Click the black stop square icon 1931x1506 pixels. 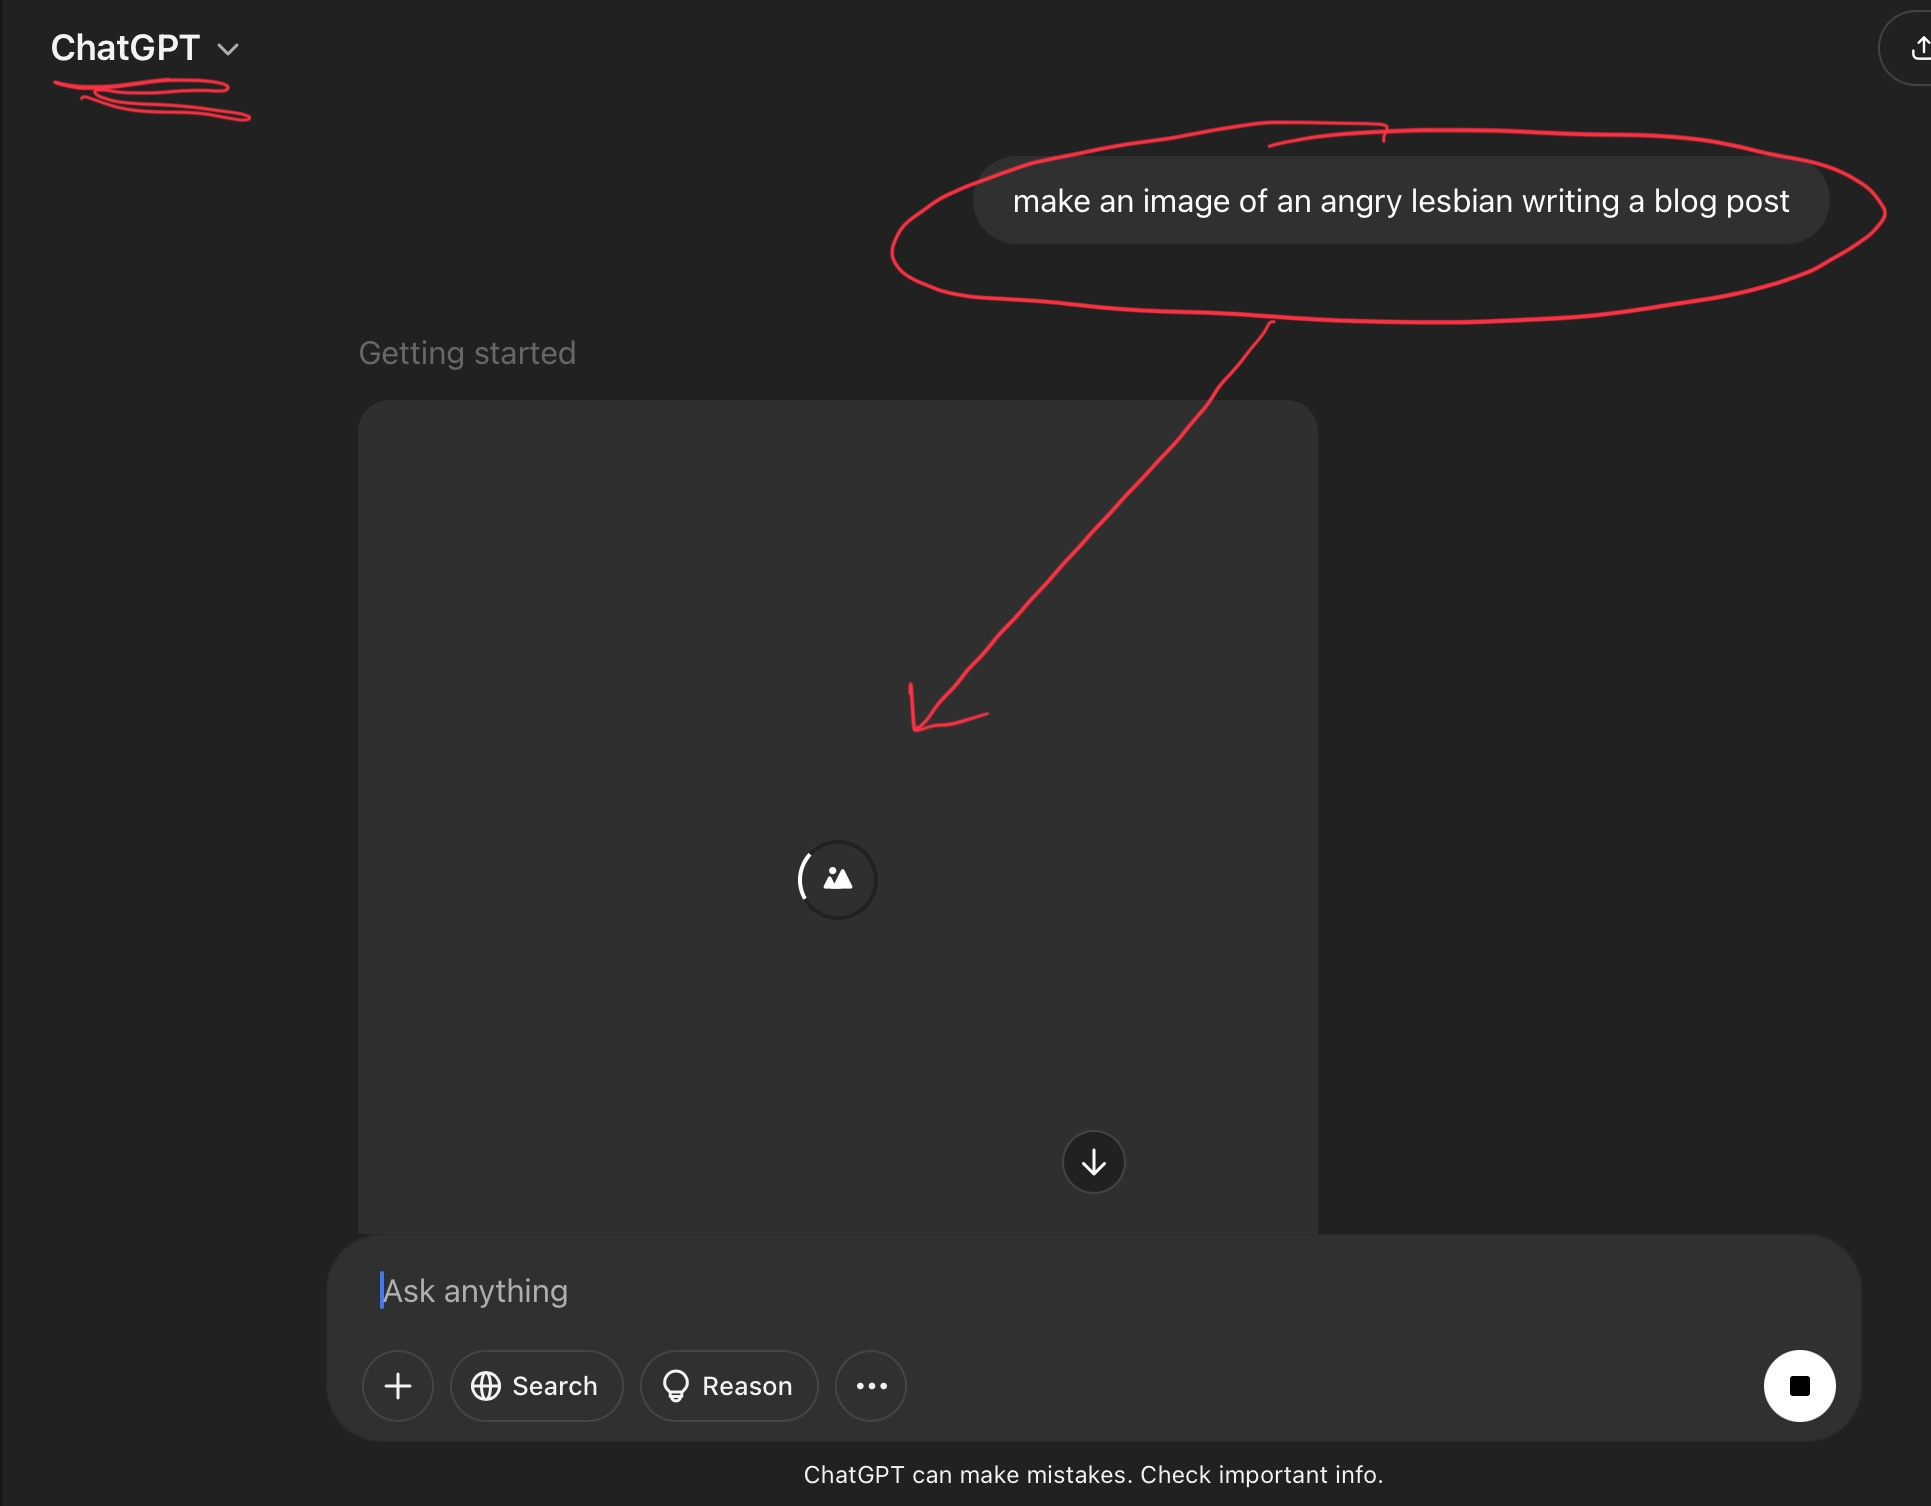pos(1799,1386)
